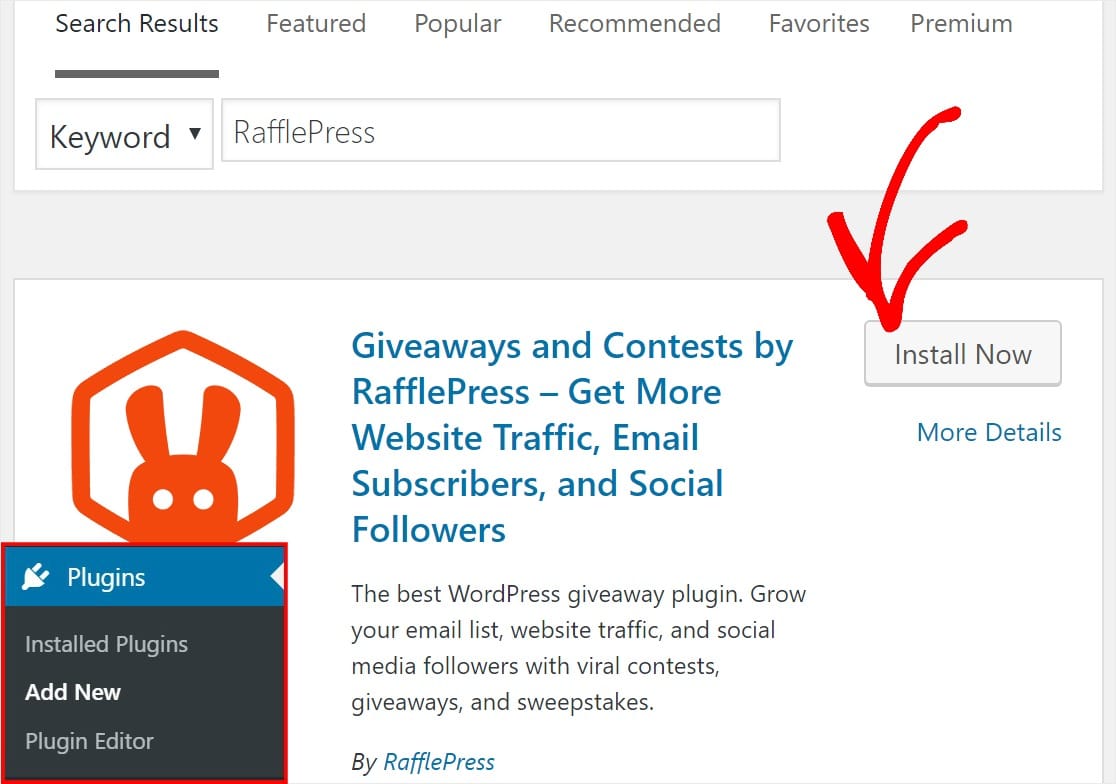The width and height of the screenshot is (1116, 784).
Task: Switch to the Featured tab
Action: point(316,24)
